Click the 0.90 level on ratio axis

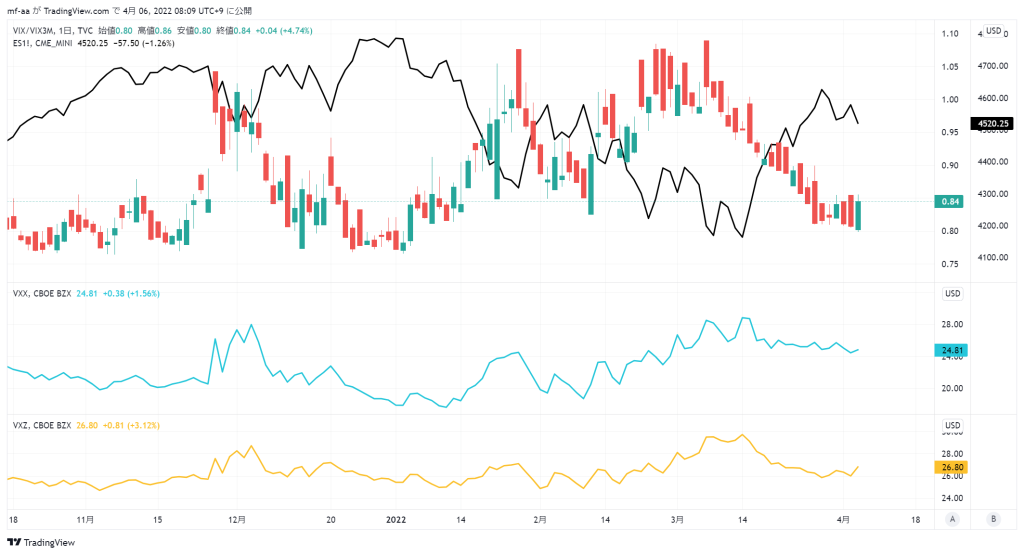click(950, 166)
